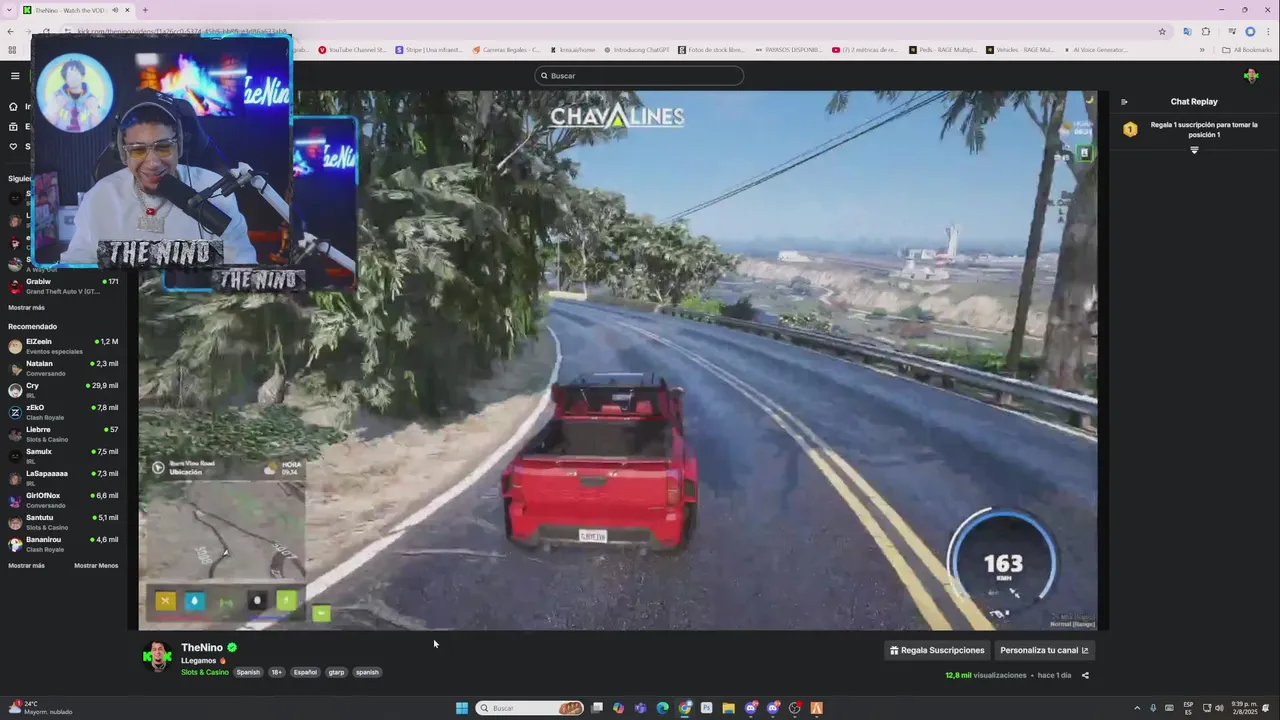Open taskbar clock showing 9:39 p. m.
Image resolution: width=1280 pixels, height=720 pixels.
(1245, 708)
